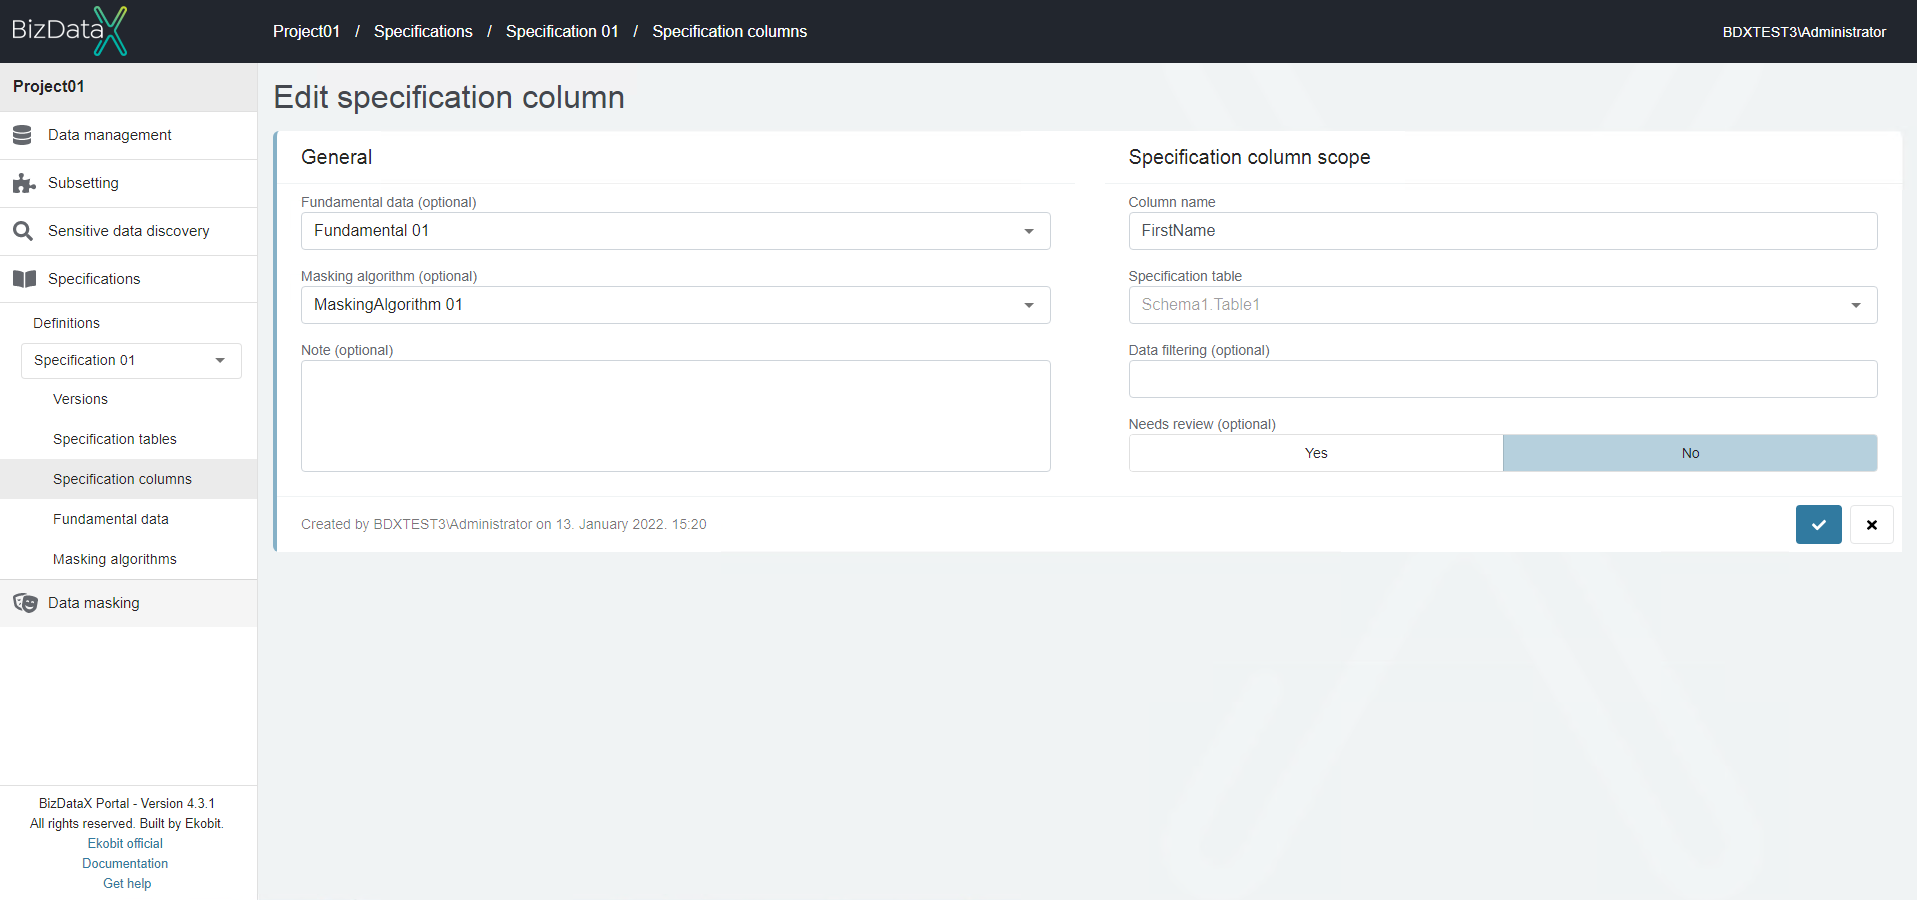This screenshot has height=900, width=1917.
Task: Open the Documentation link
Action: (125, 863)
